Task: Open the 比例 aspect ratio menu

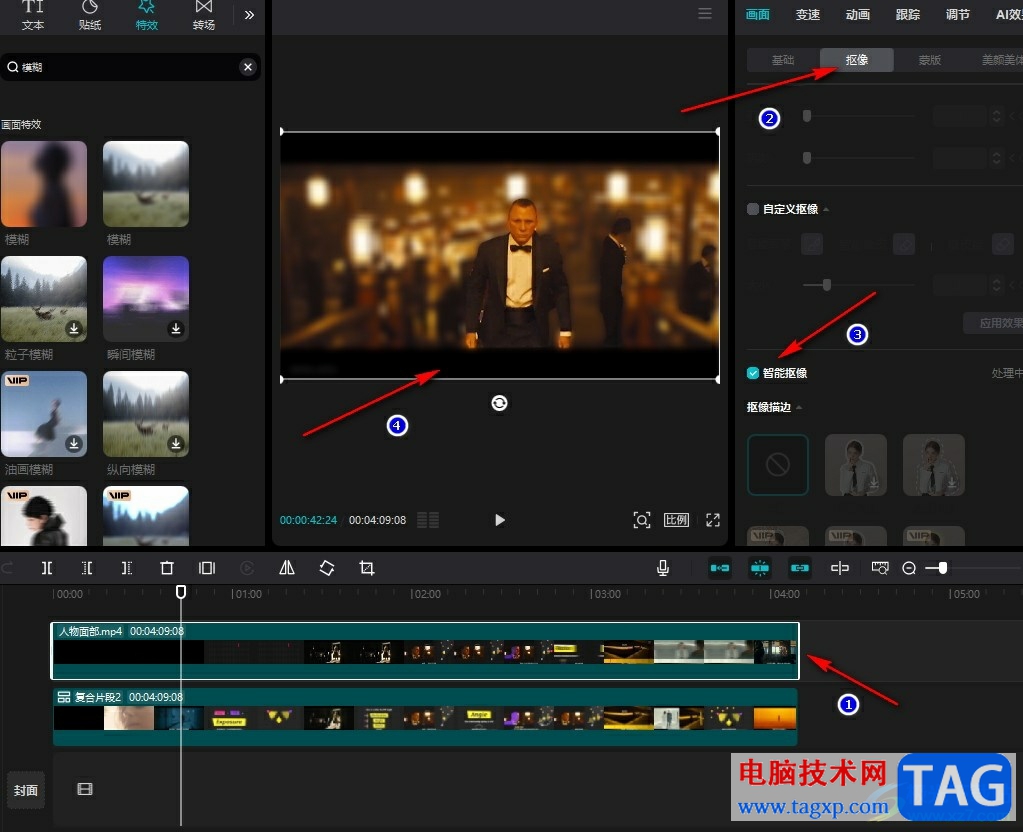Action: pos(677,520)
